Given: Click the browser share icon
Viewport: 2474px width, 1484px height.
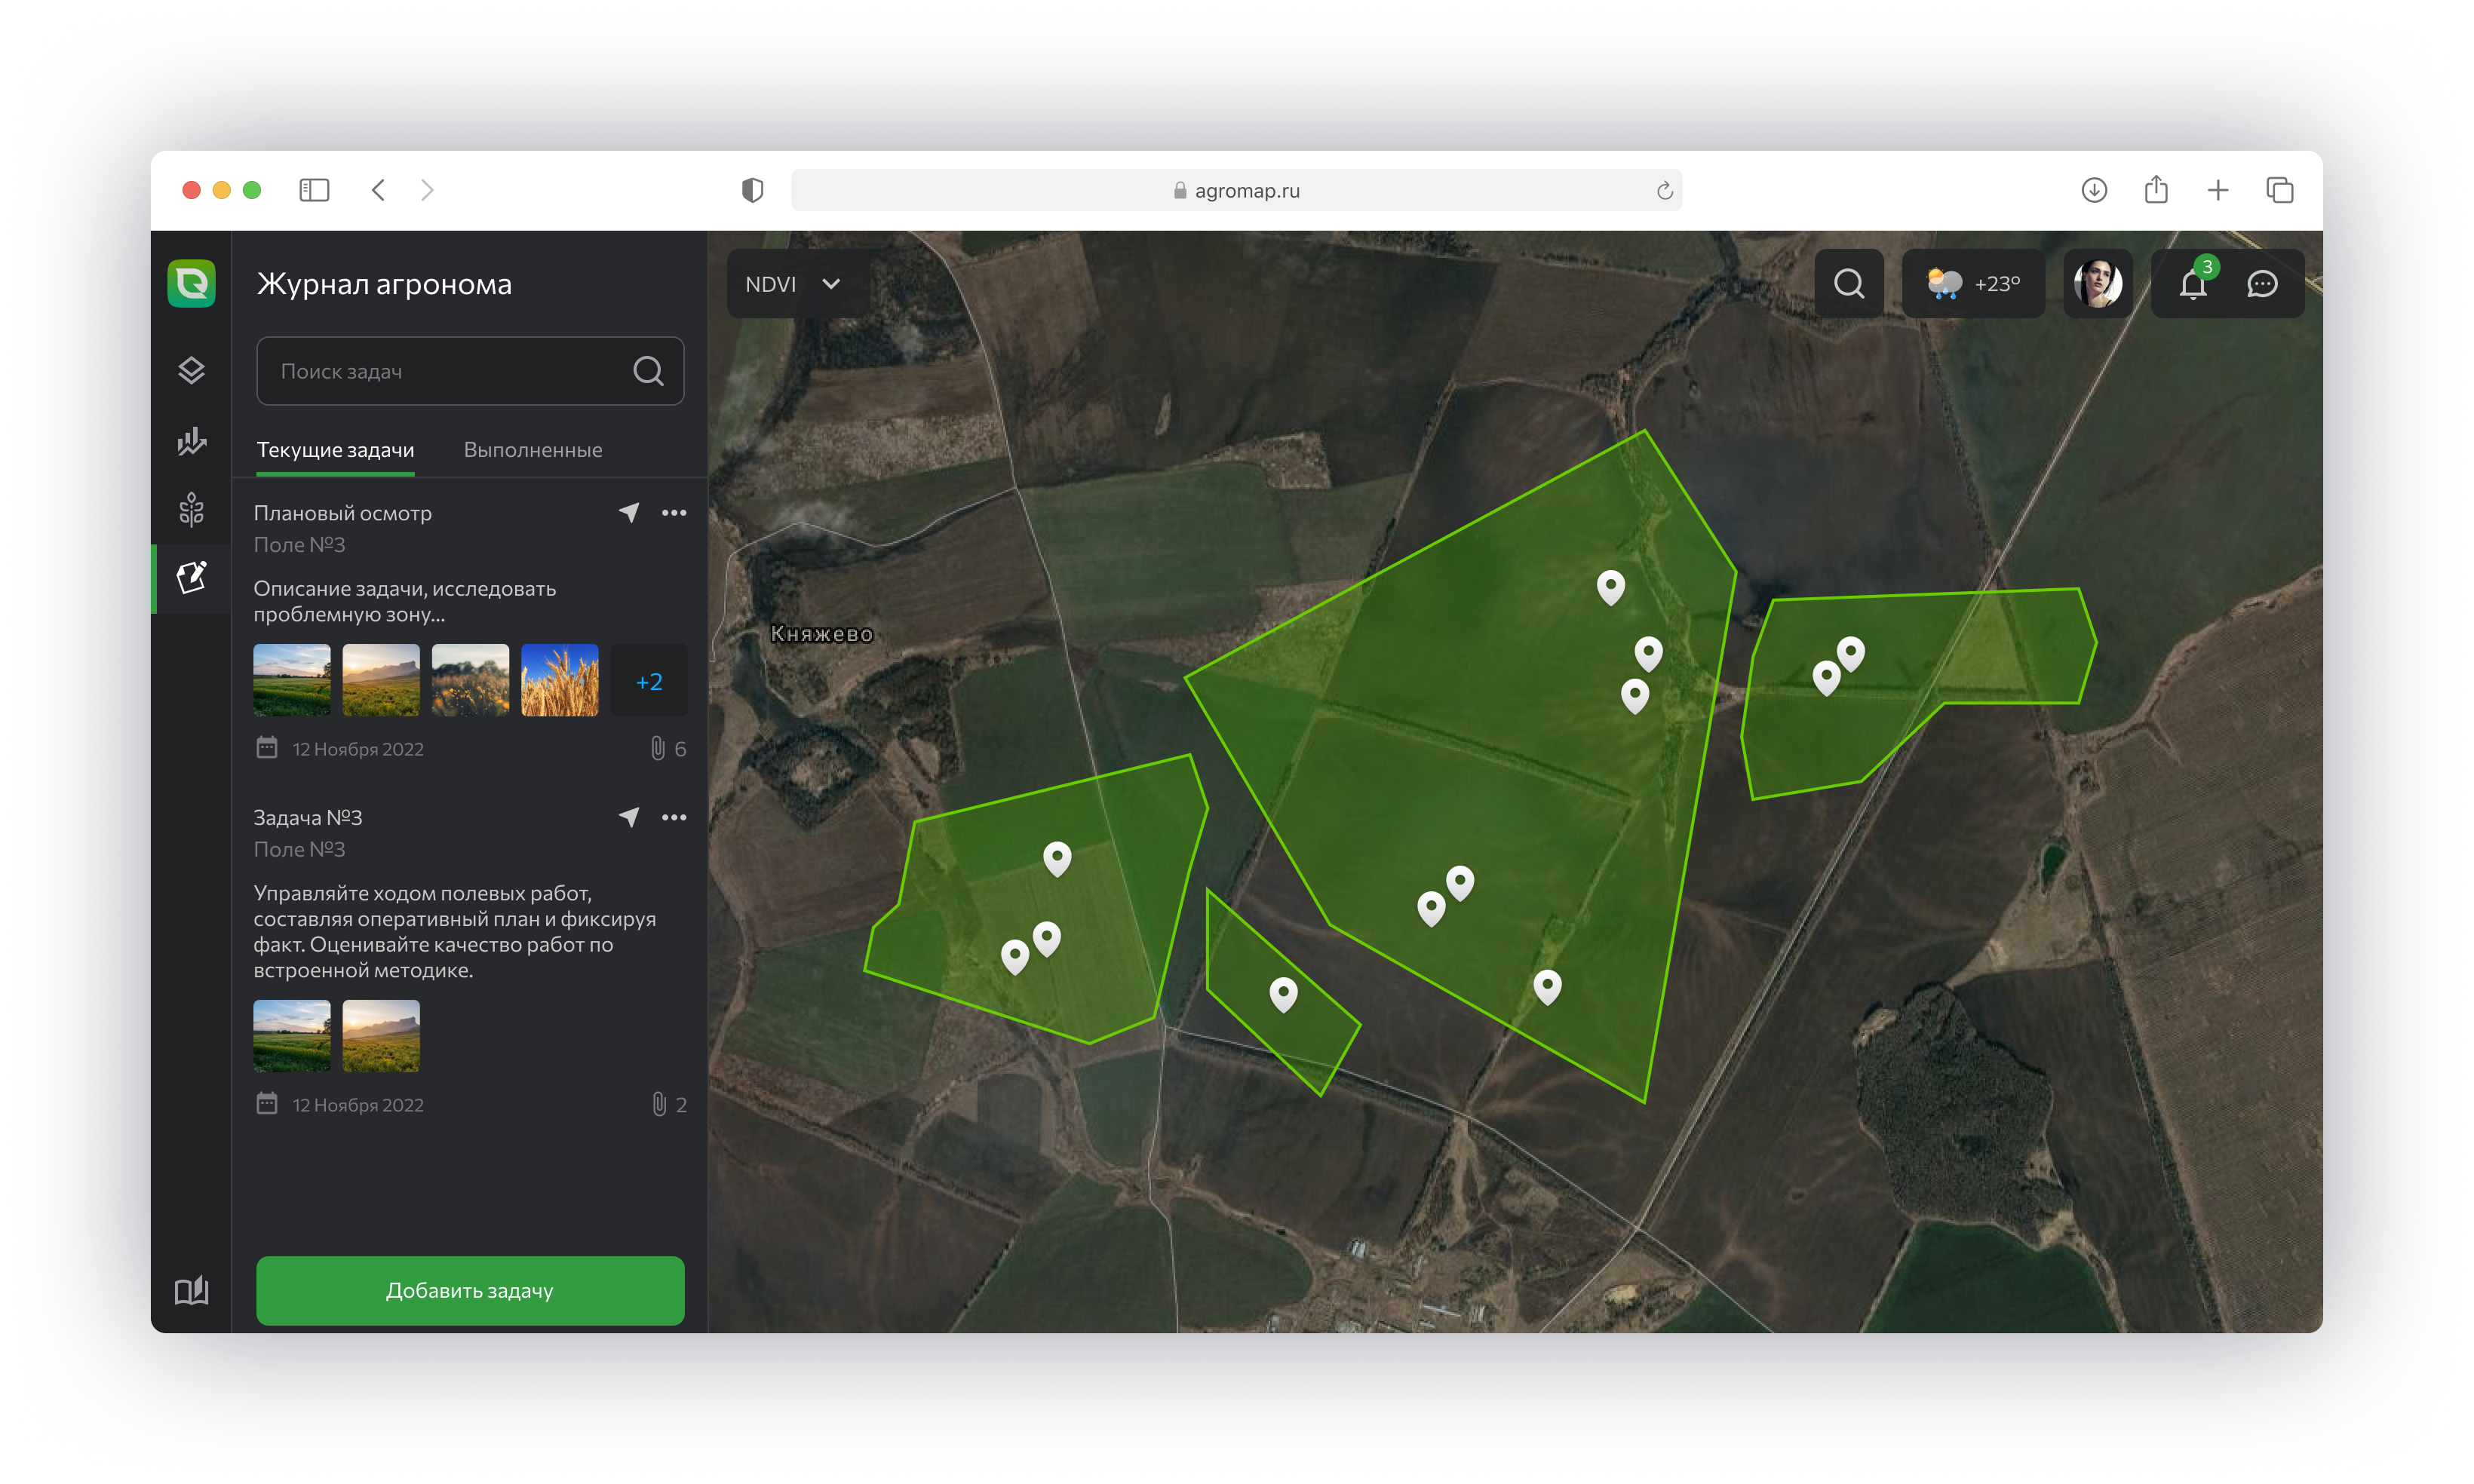Looking at the screenshot, I should (x=2156, y=189).
